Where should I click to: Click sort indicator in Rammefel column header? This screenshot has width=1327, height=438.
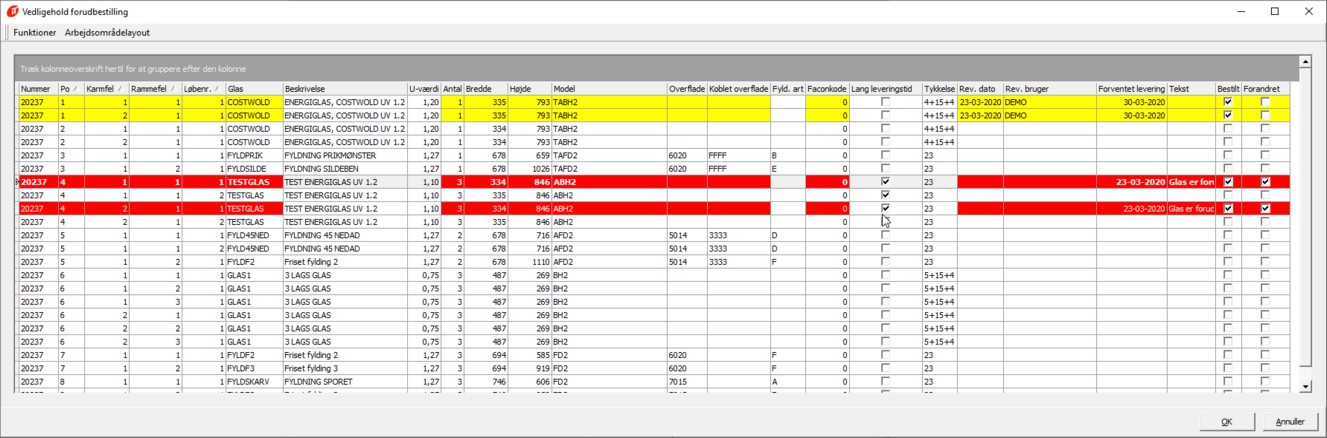[175, 89]
